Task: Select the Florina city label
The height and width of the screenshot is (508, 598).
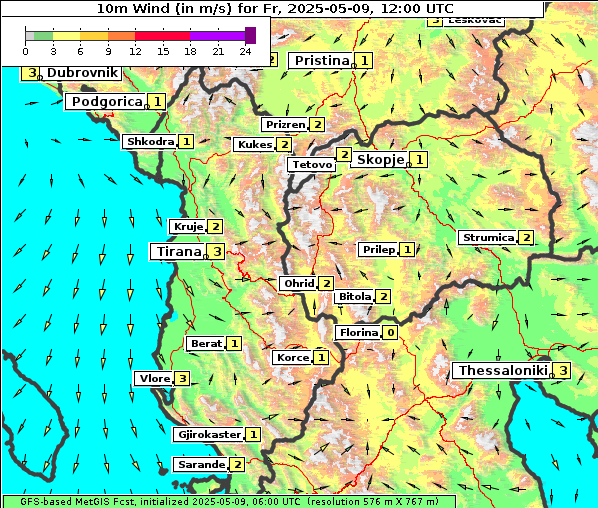Action: (359, 333)
